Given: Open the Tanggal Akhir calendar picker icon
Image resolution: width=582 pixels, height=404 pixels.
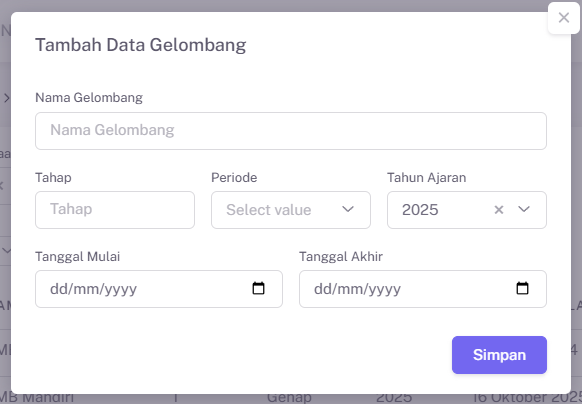Looking at the screenshot, I should point(522,288).
